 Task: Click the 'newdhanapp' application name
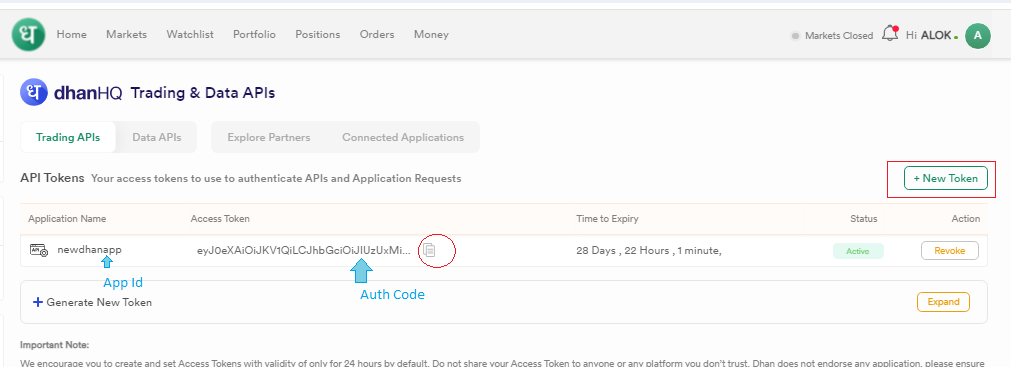coord(90,250)
